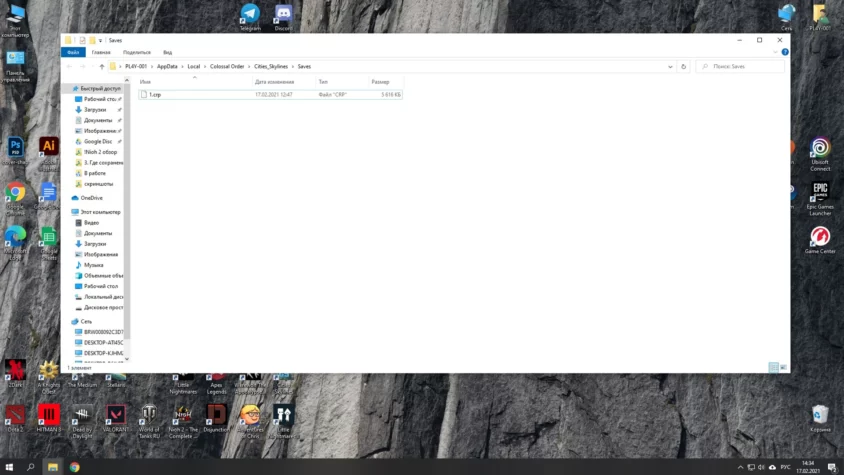The image size is (844, 475).
Task: Open the Discord desktop shortcut
Action: tap(283, 14)
